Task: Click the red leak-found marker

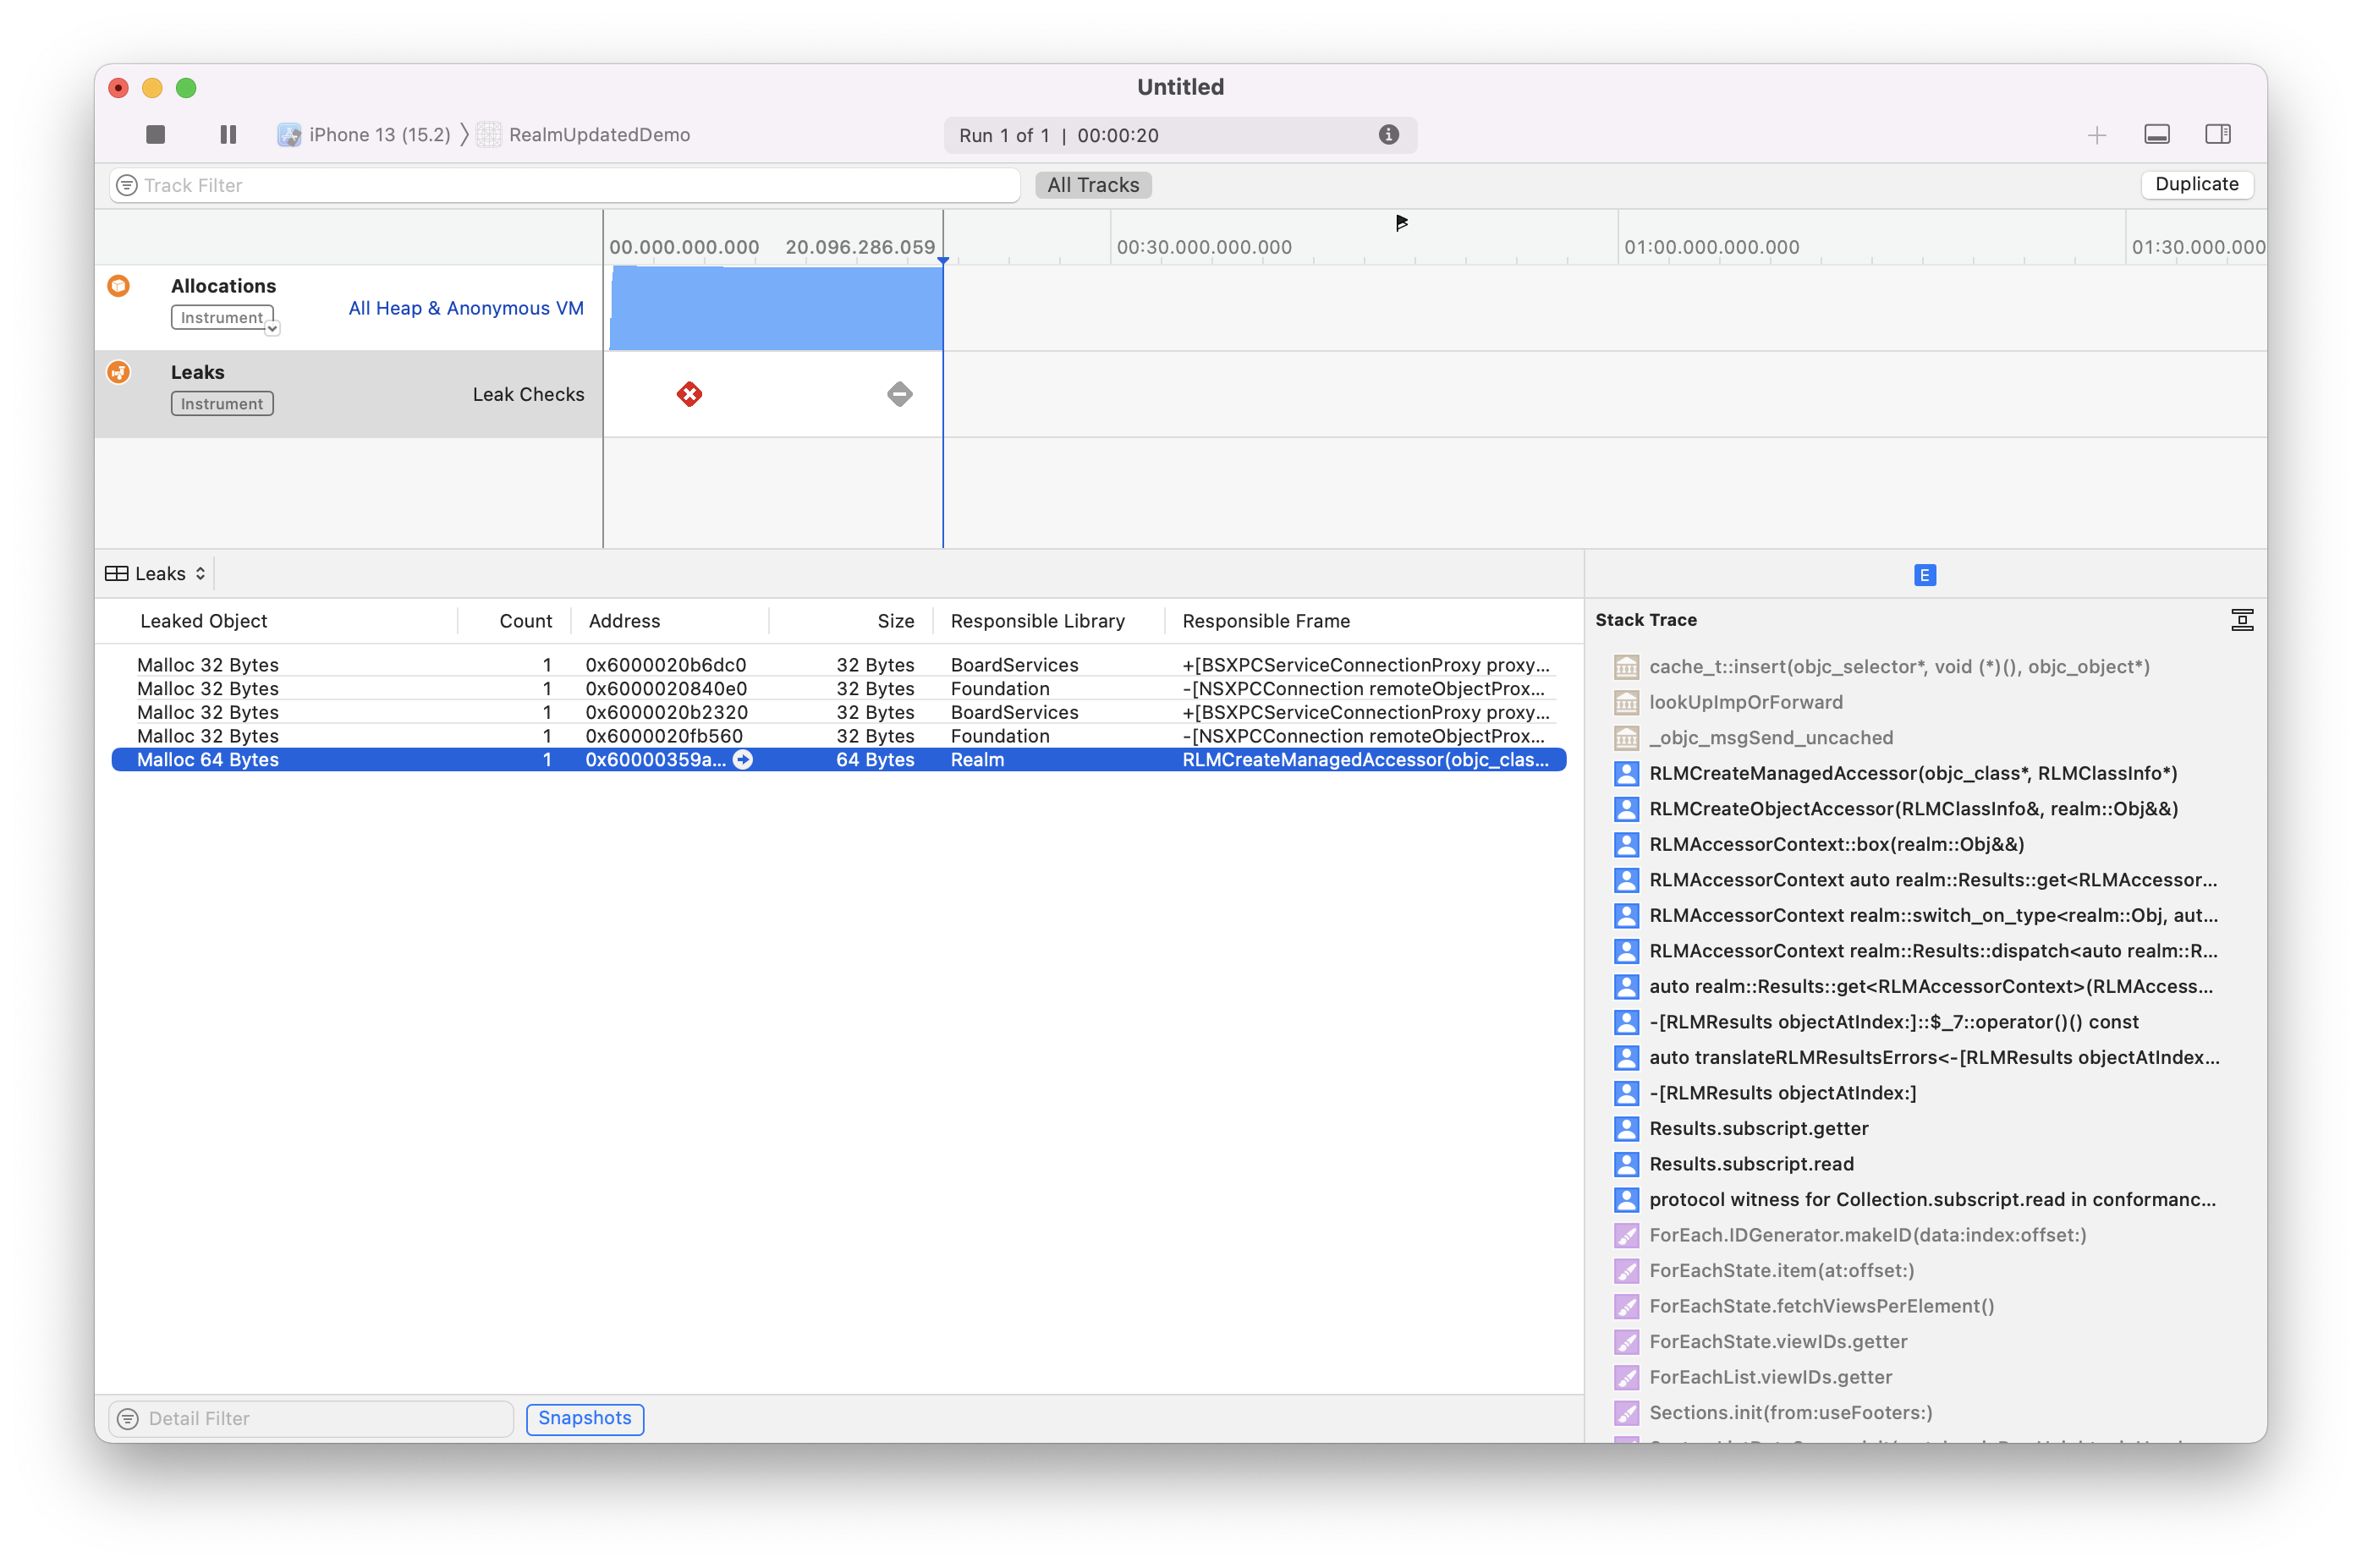Action: 689,394
